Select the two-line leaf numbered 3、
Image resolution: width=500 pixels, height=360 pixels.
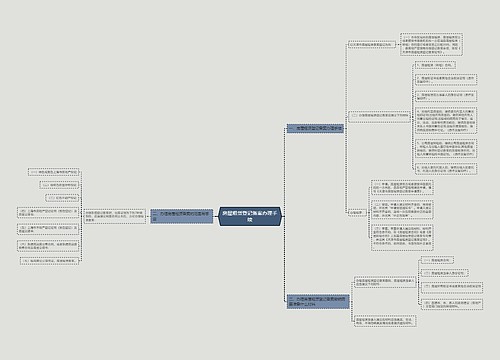tap(446, 96)
